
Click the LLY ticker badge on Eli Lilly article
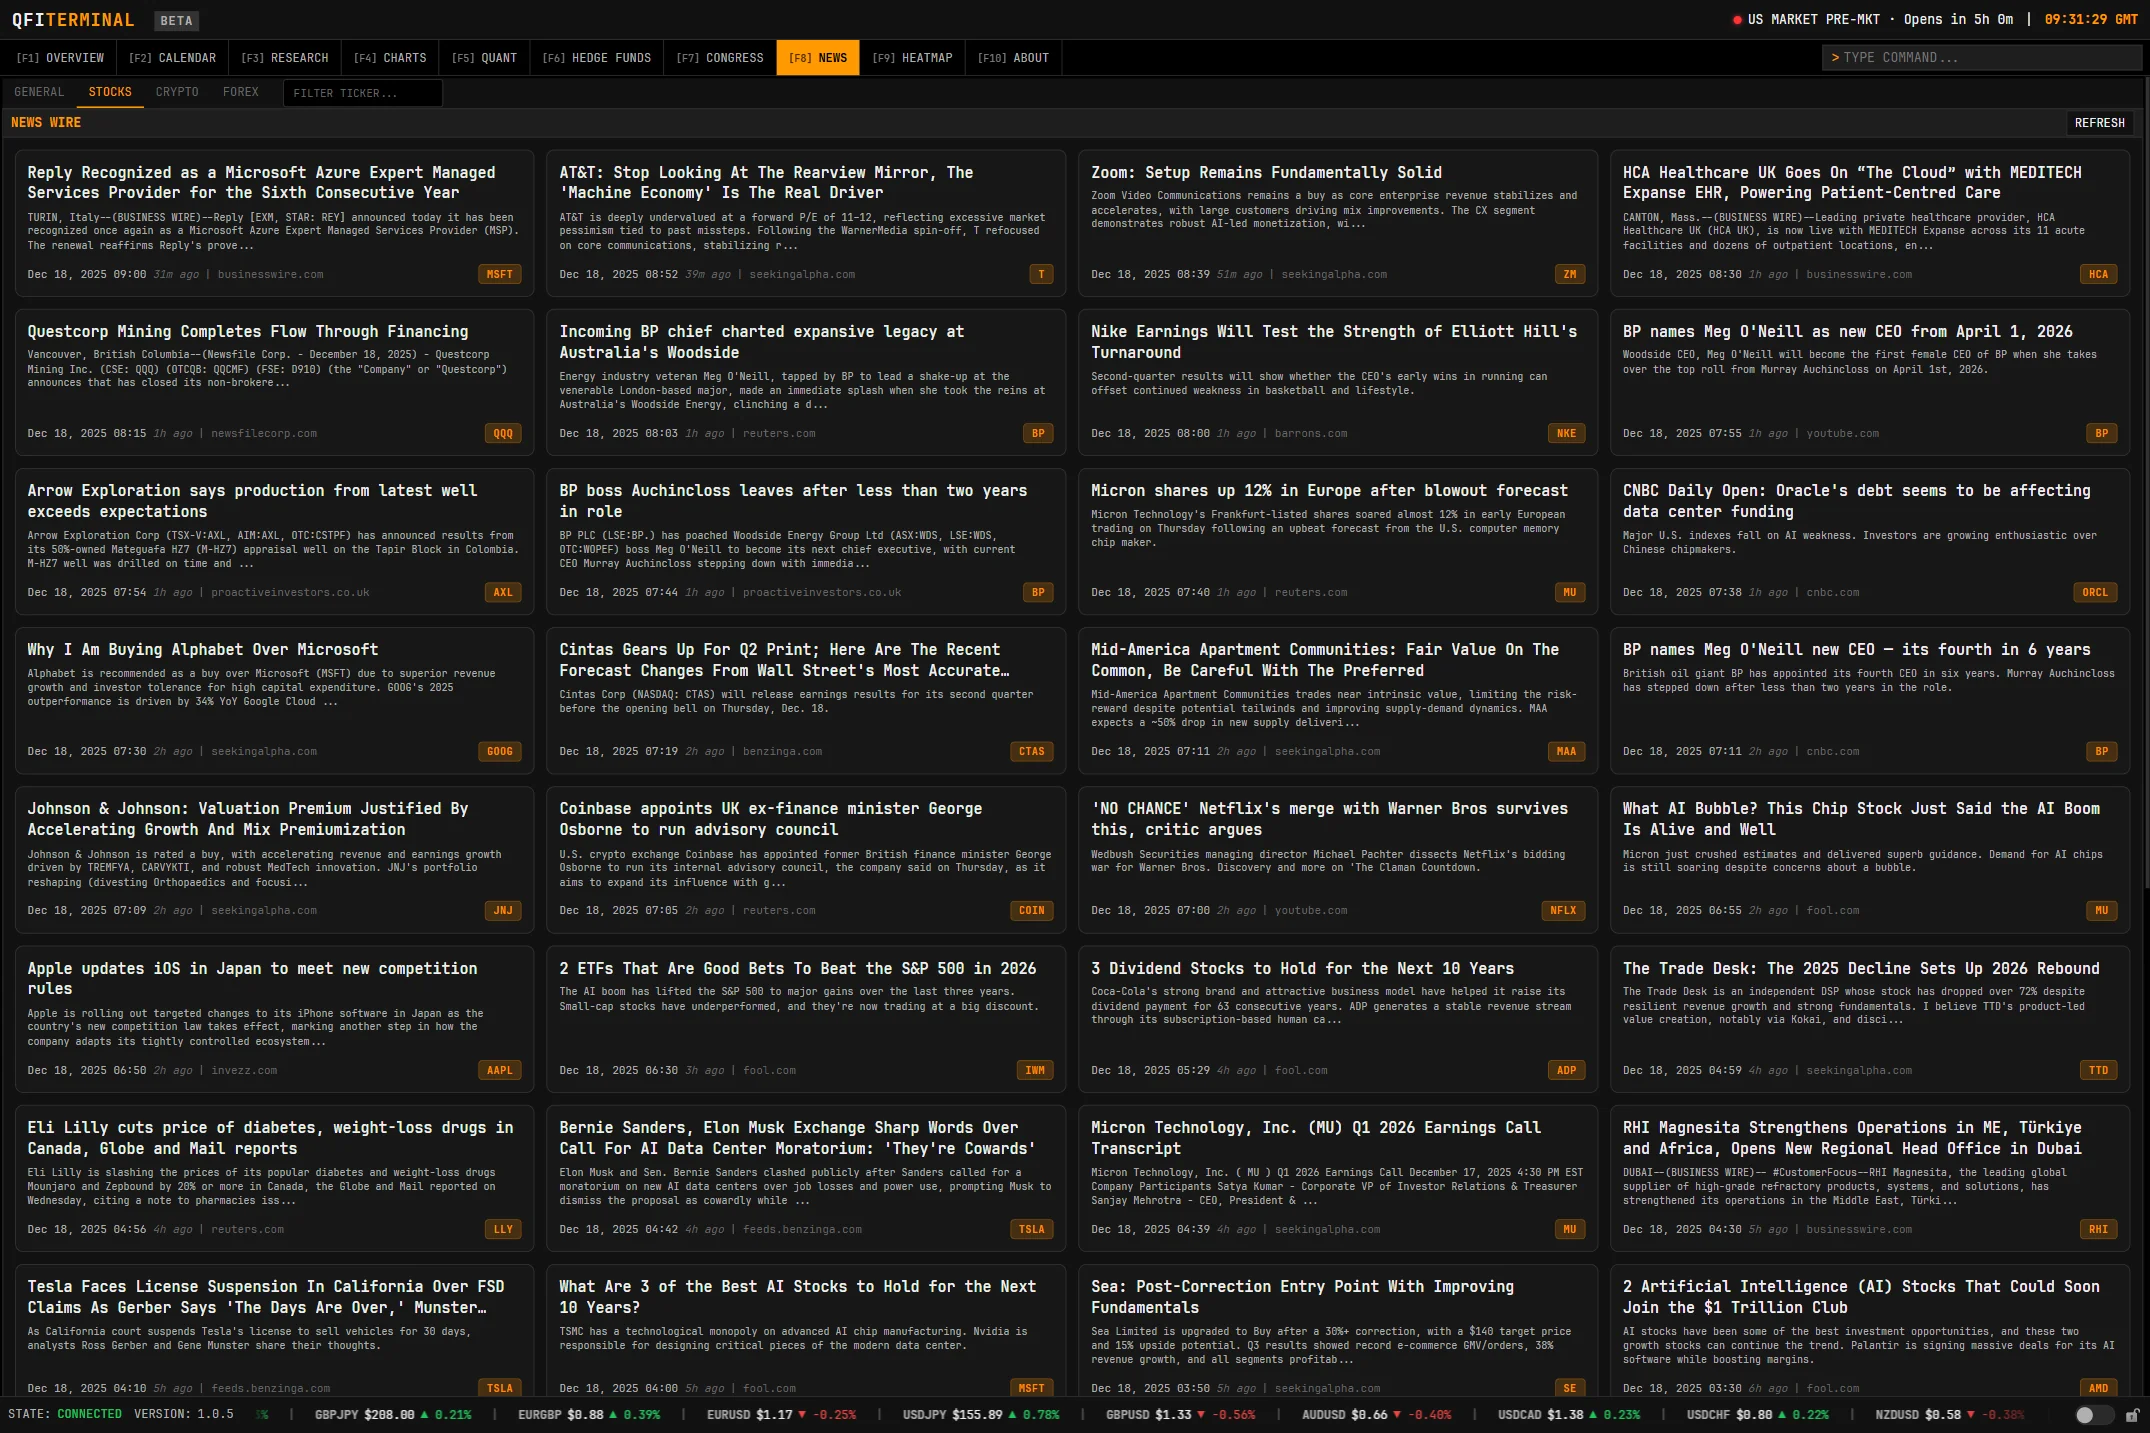[503, 1229]
